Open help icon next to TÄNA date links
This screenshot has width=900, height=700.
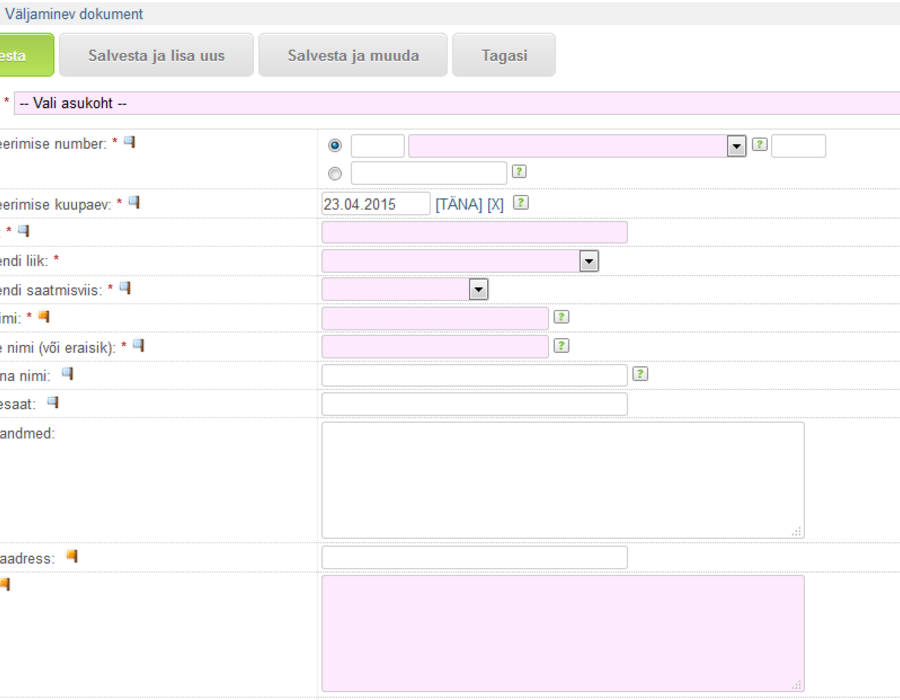521,202
